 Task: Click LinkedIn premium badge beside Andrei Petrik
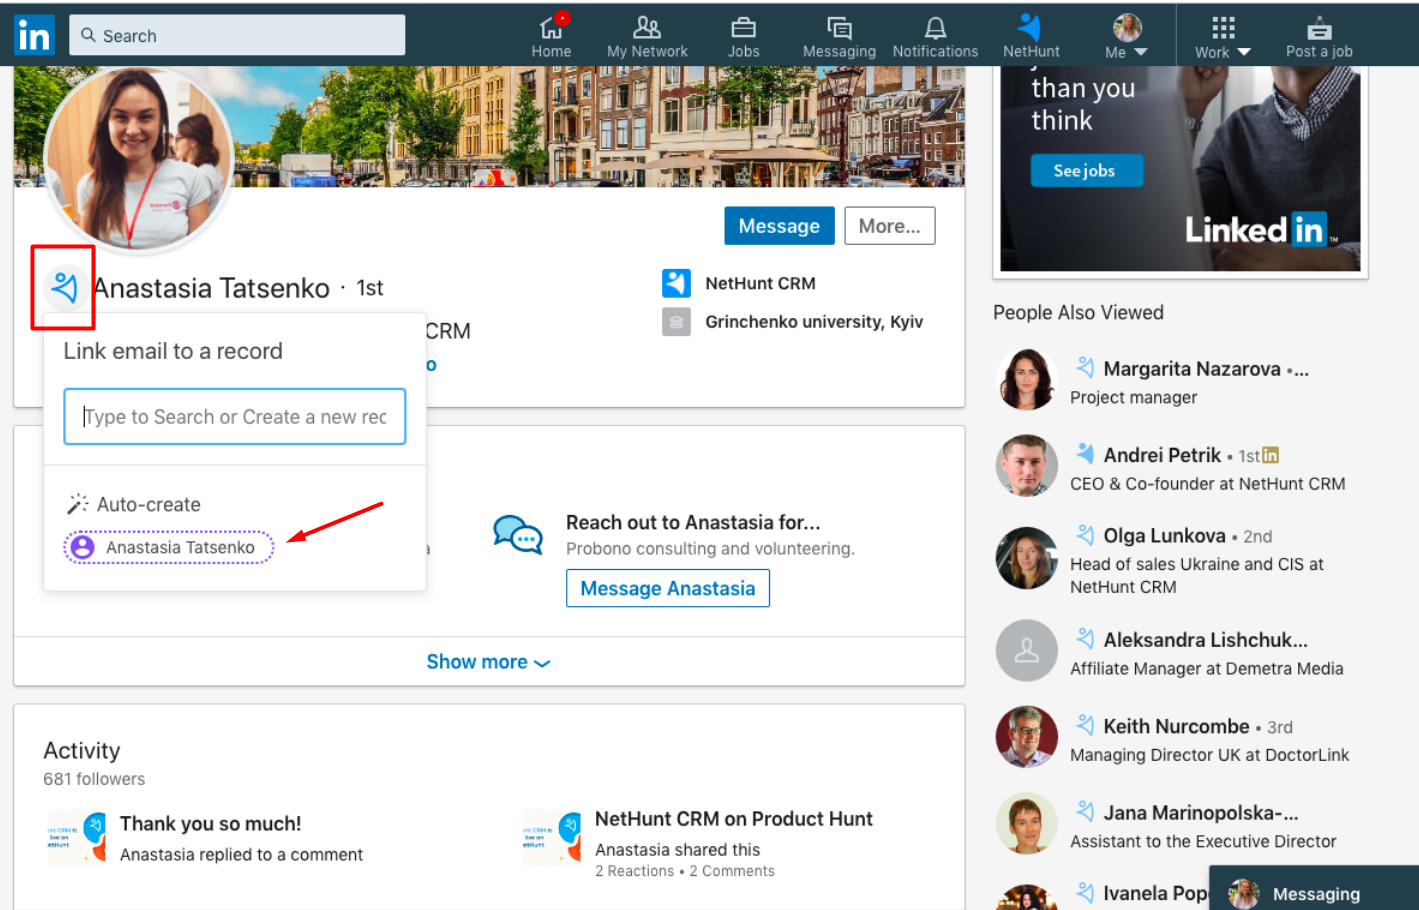pos(1270,455)
